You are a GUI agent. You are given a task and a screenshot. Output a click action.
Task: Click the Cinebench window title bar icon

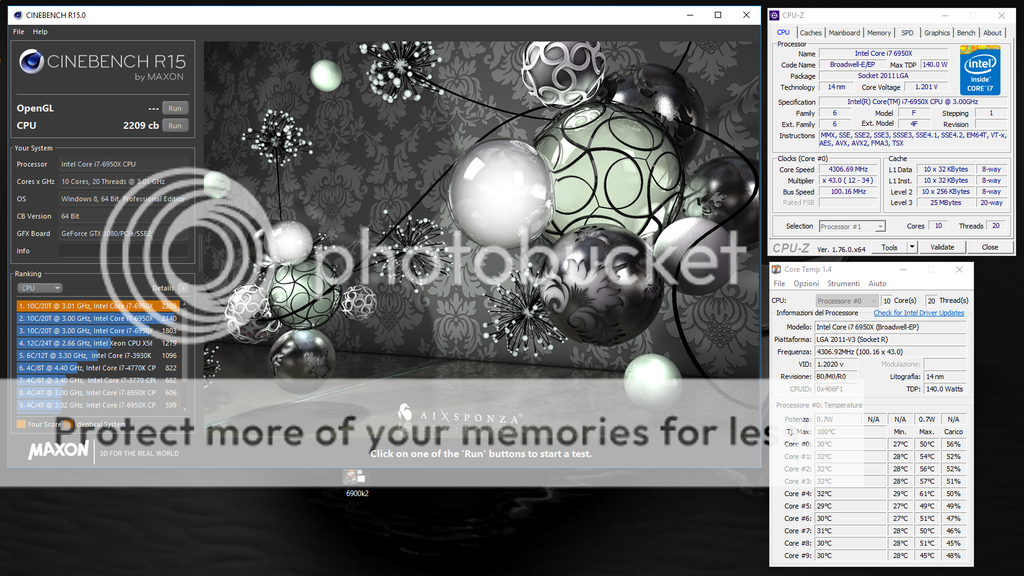[9, 15]
